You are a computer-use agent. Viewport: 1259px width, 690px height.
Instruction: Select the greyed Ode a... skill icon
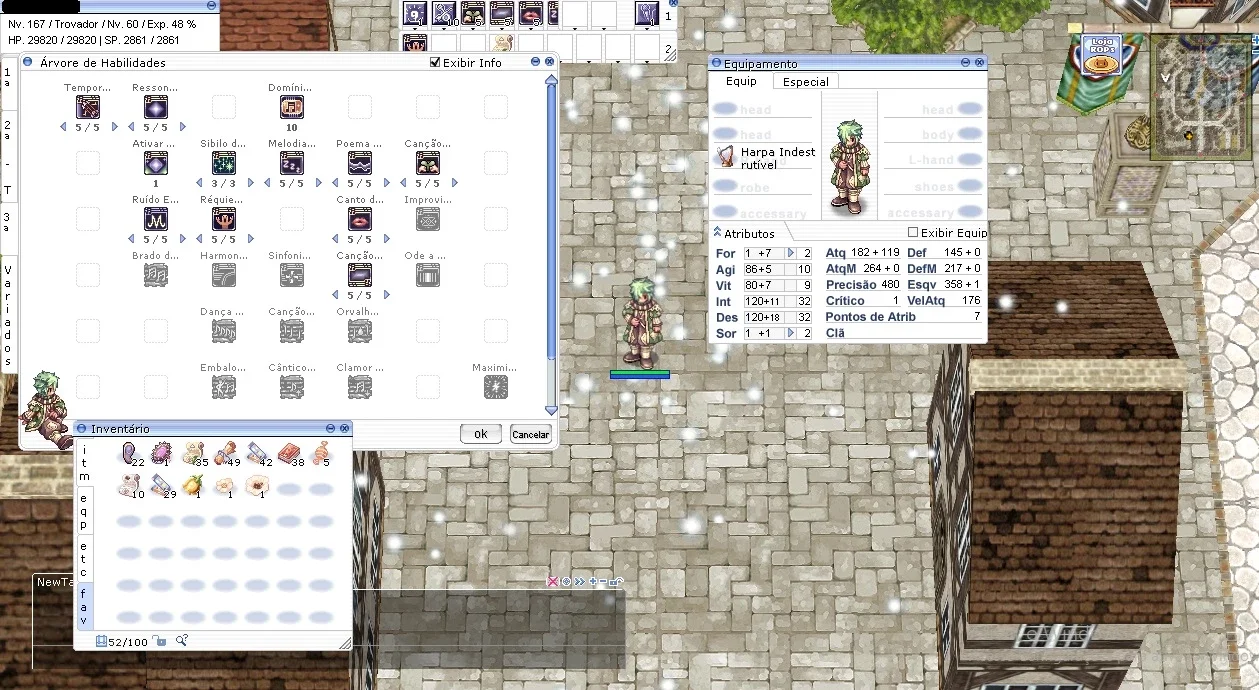[x=427, y=275]
